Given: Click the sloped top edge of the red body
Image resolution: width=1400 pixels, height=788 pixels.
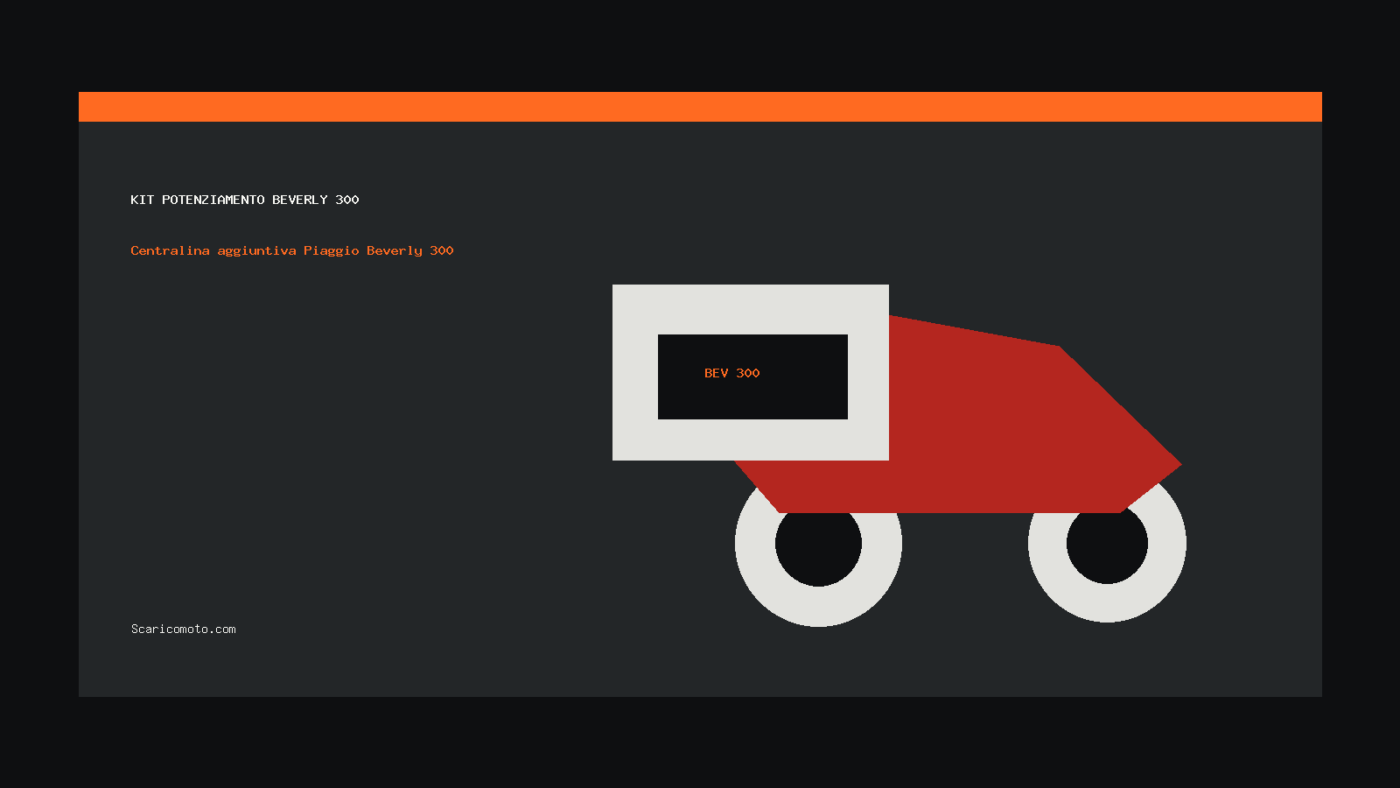Looking at the screenshot, I should click(x=975, y=331).
